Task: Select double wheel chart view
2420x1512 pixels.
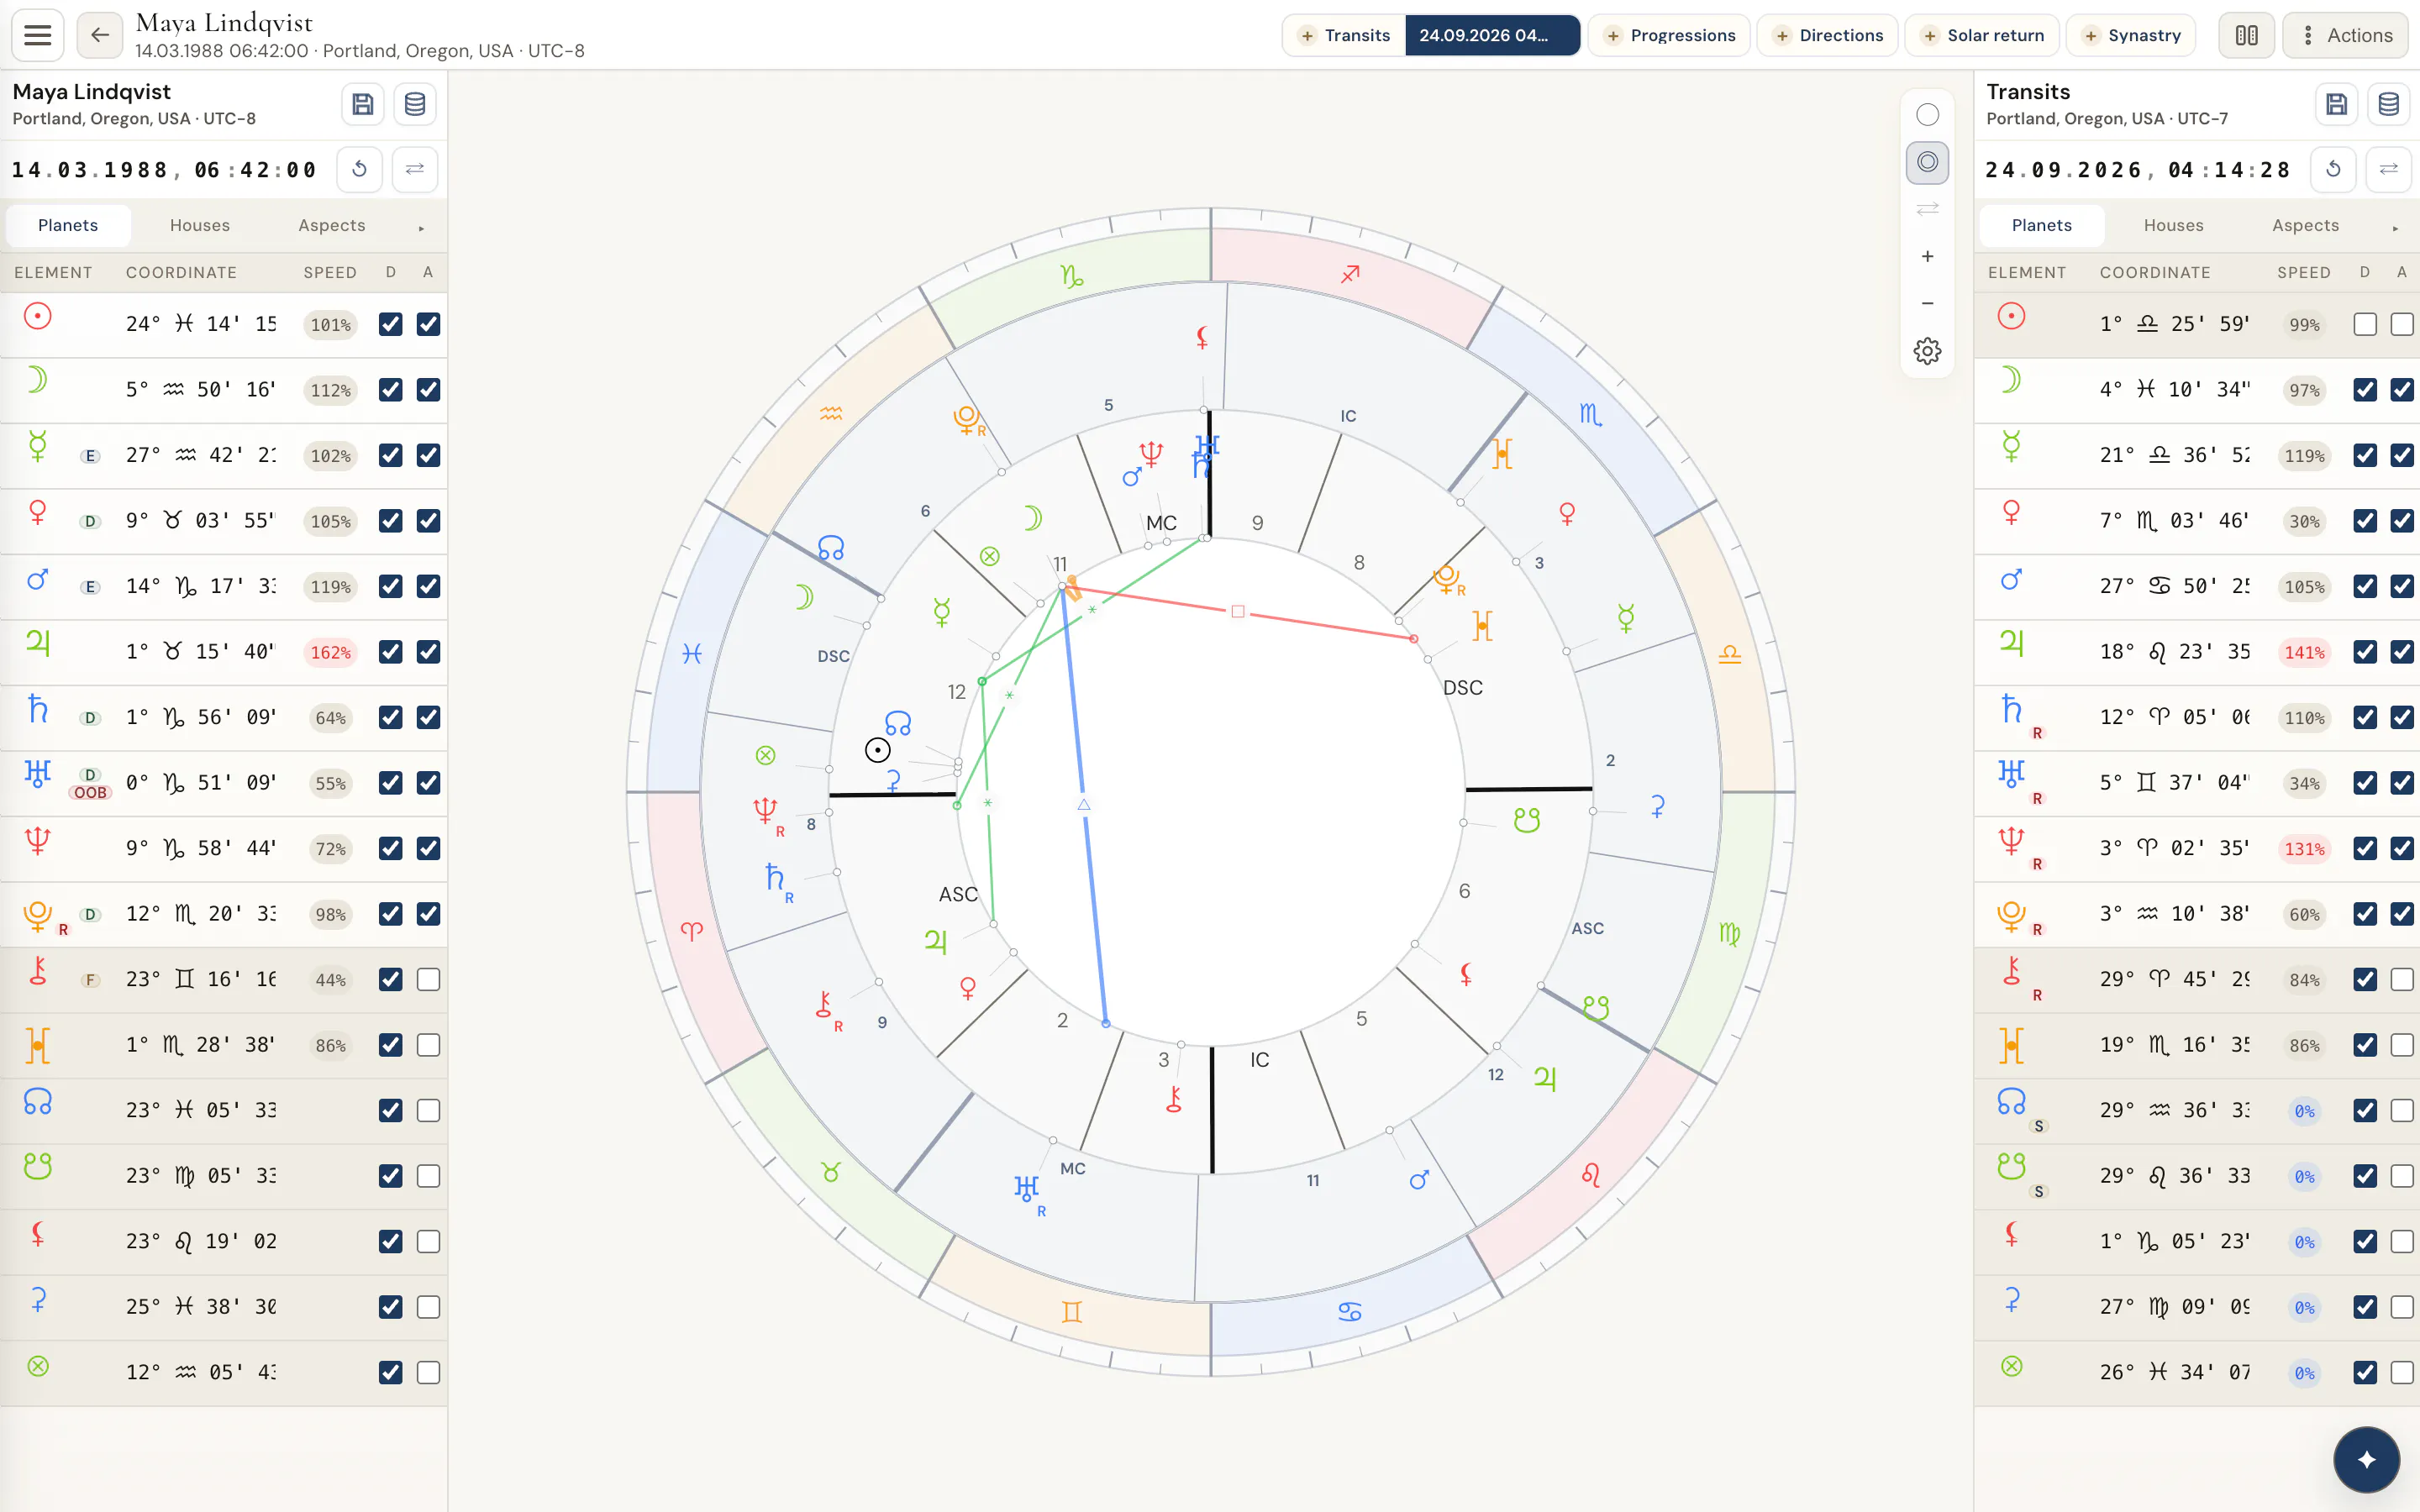Action: coord(1927,162)
